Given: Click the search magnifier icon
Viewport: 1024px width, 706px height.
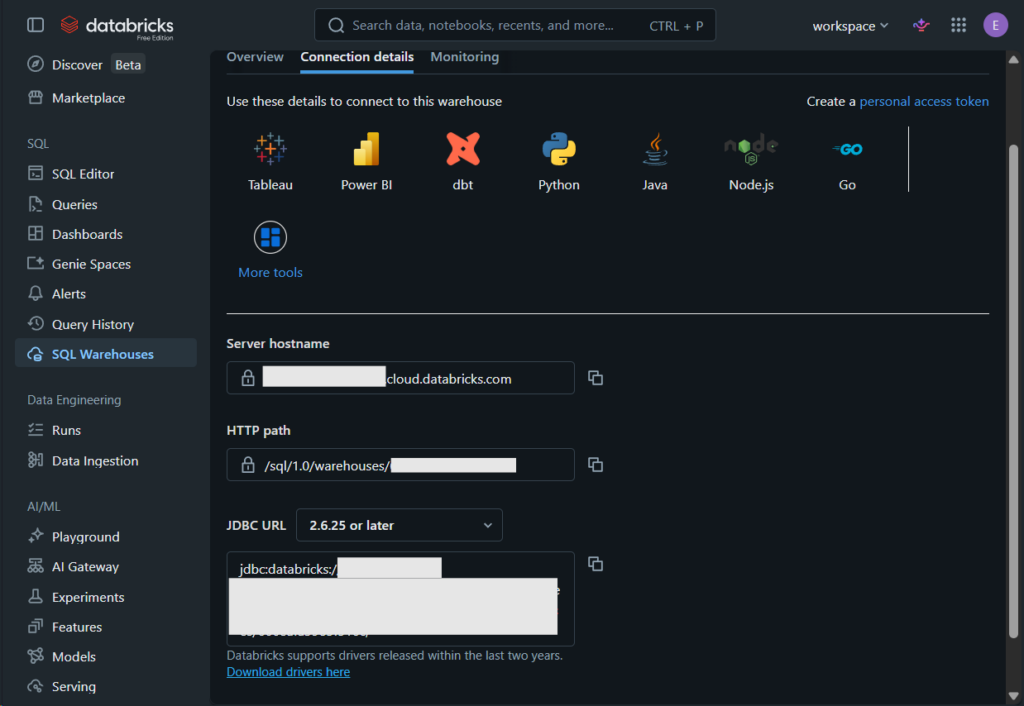Looking at the screenshot, I should [336, 25].
